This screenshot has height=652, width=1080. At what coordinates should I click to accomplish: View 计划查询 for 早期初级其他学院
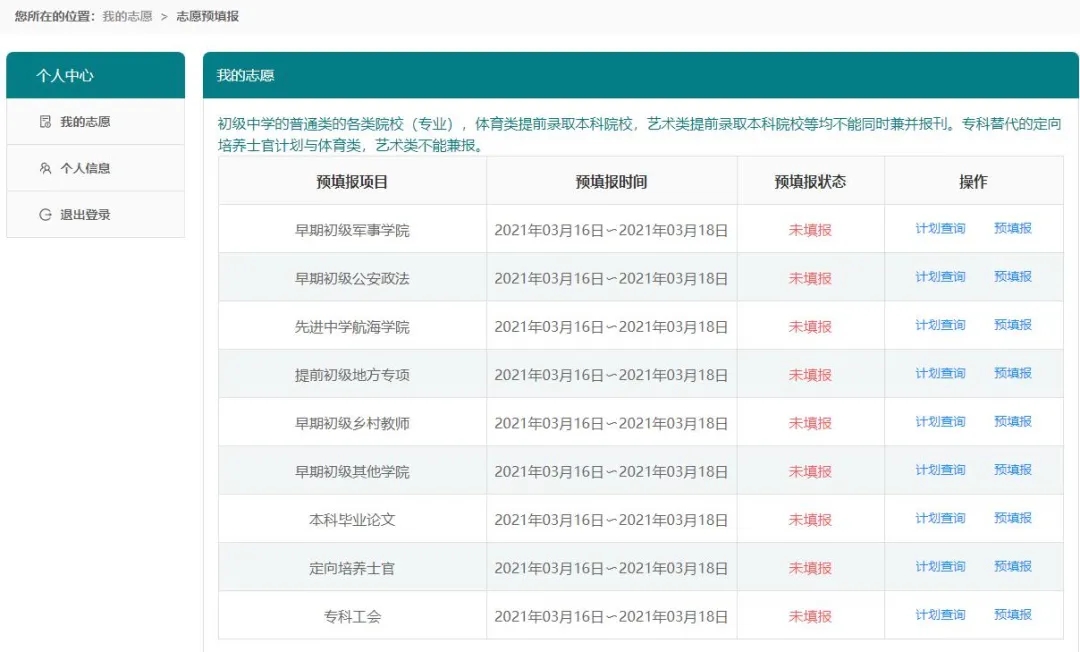(x=940, y=470)
